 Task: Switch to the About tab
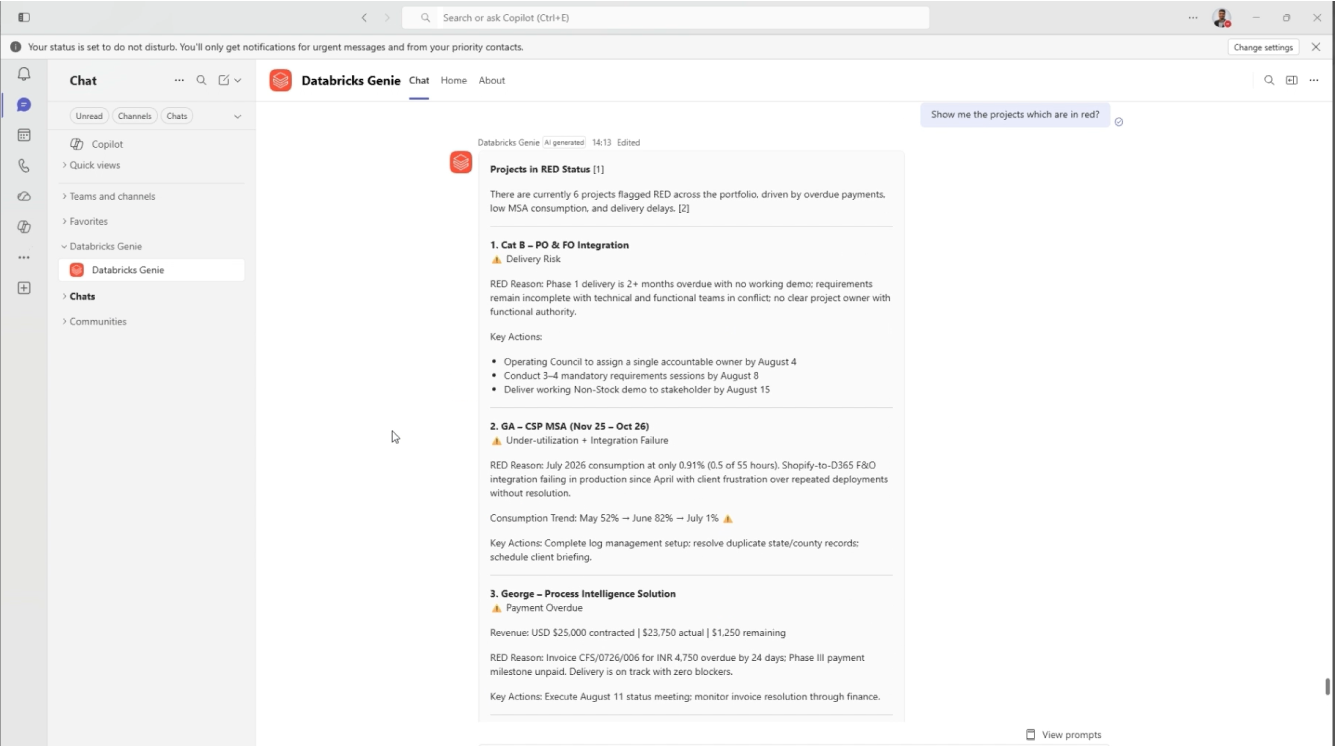(492, 80)
